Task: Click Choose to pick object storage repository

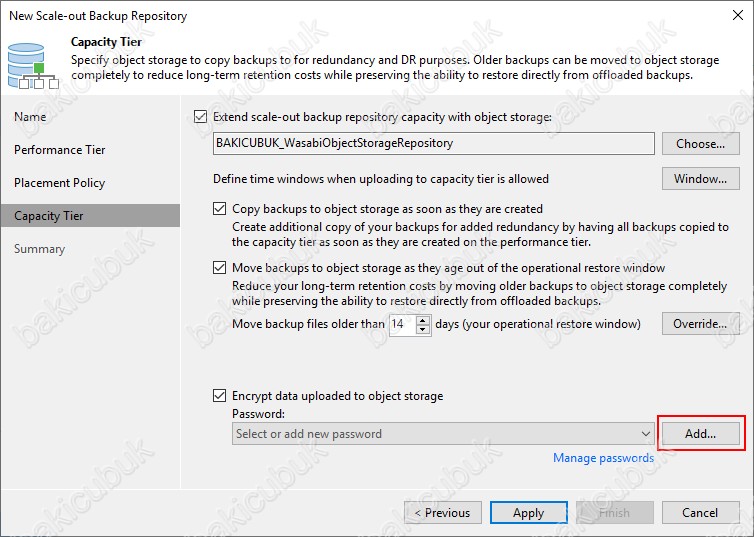Action: pyautogui.click(x=701, y=144)
